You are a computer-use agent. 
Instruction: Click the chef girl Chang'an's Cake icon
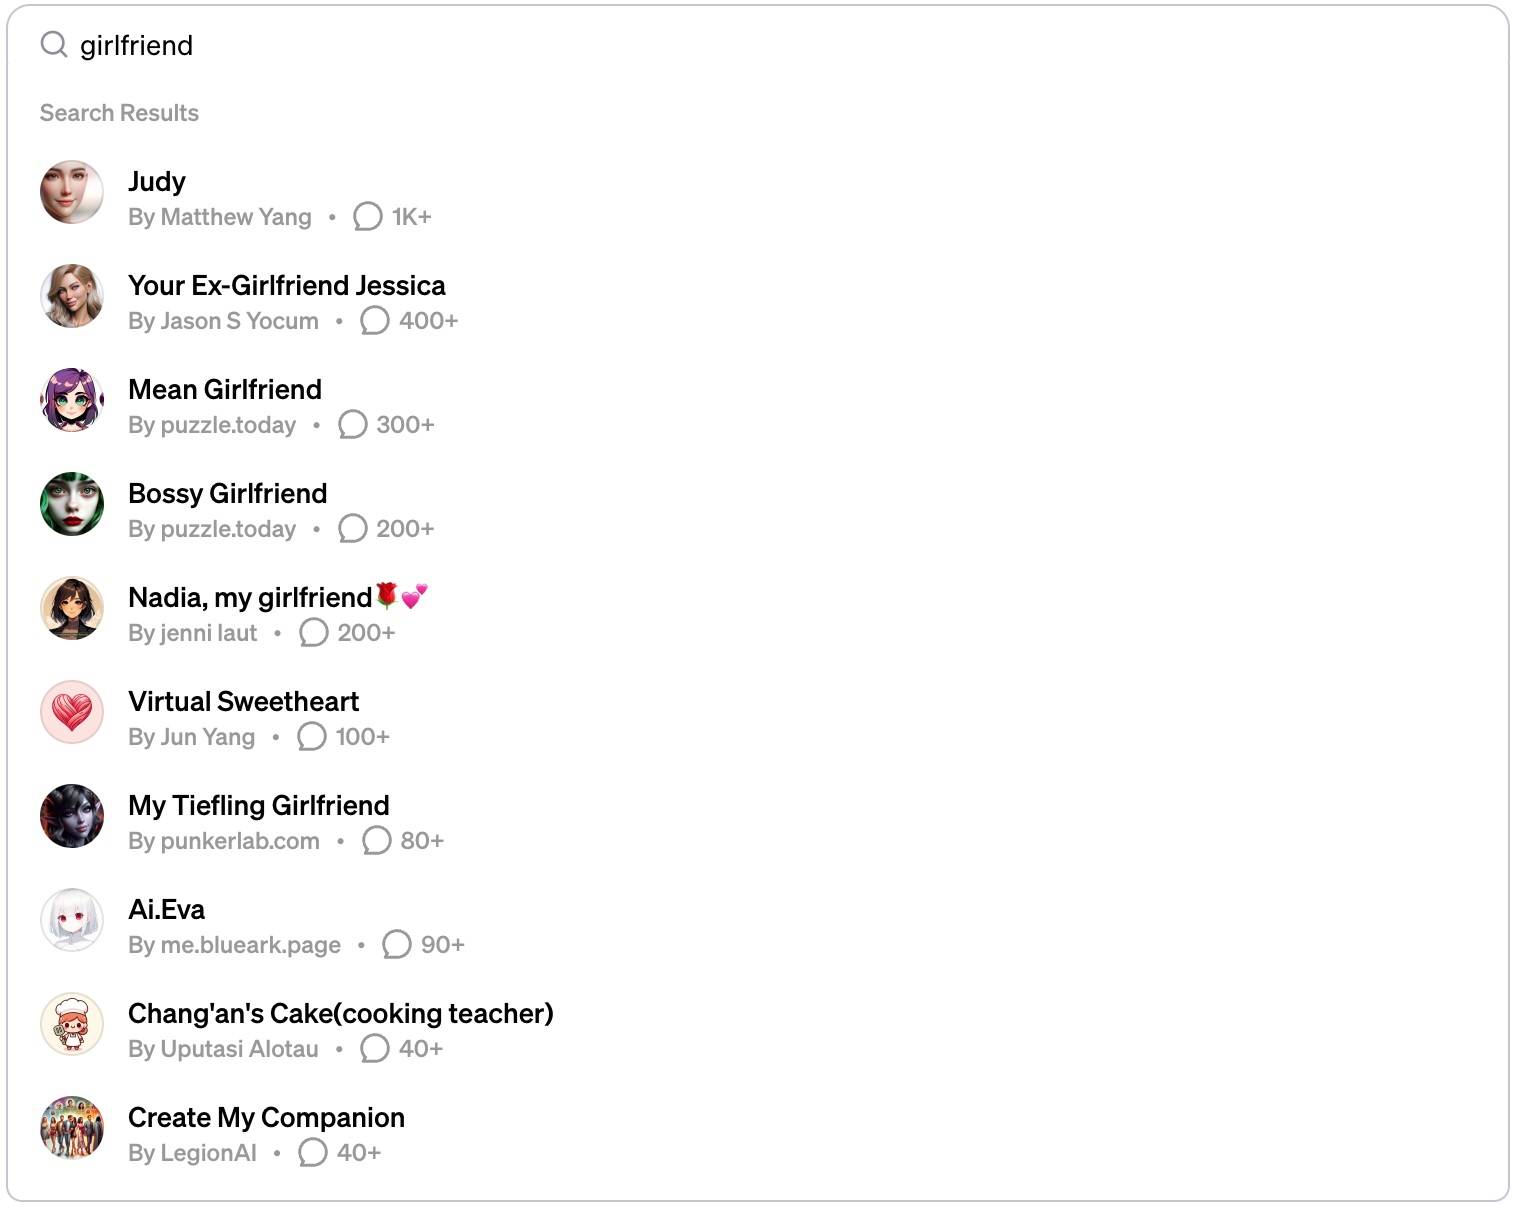click(72, 1024)
